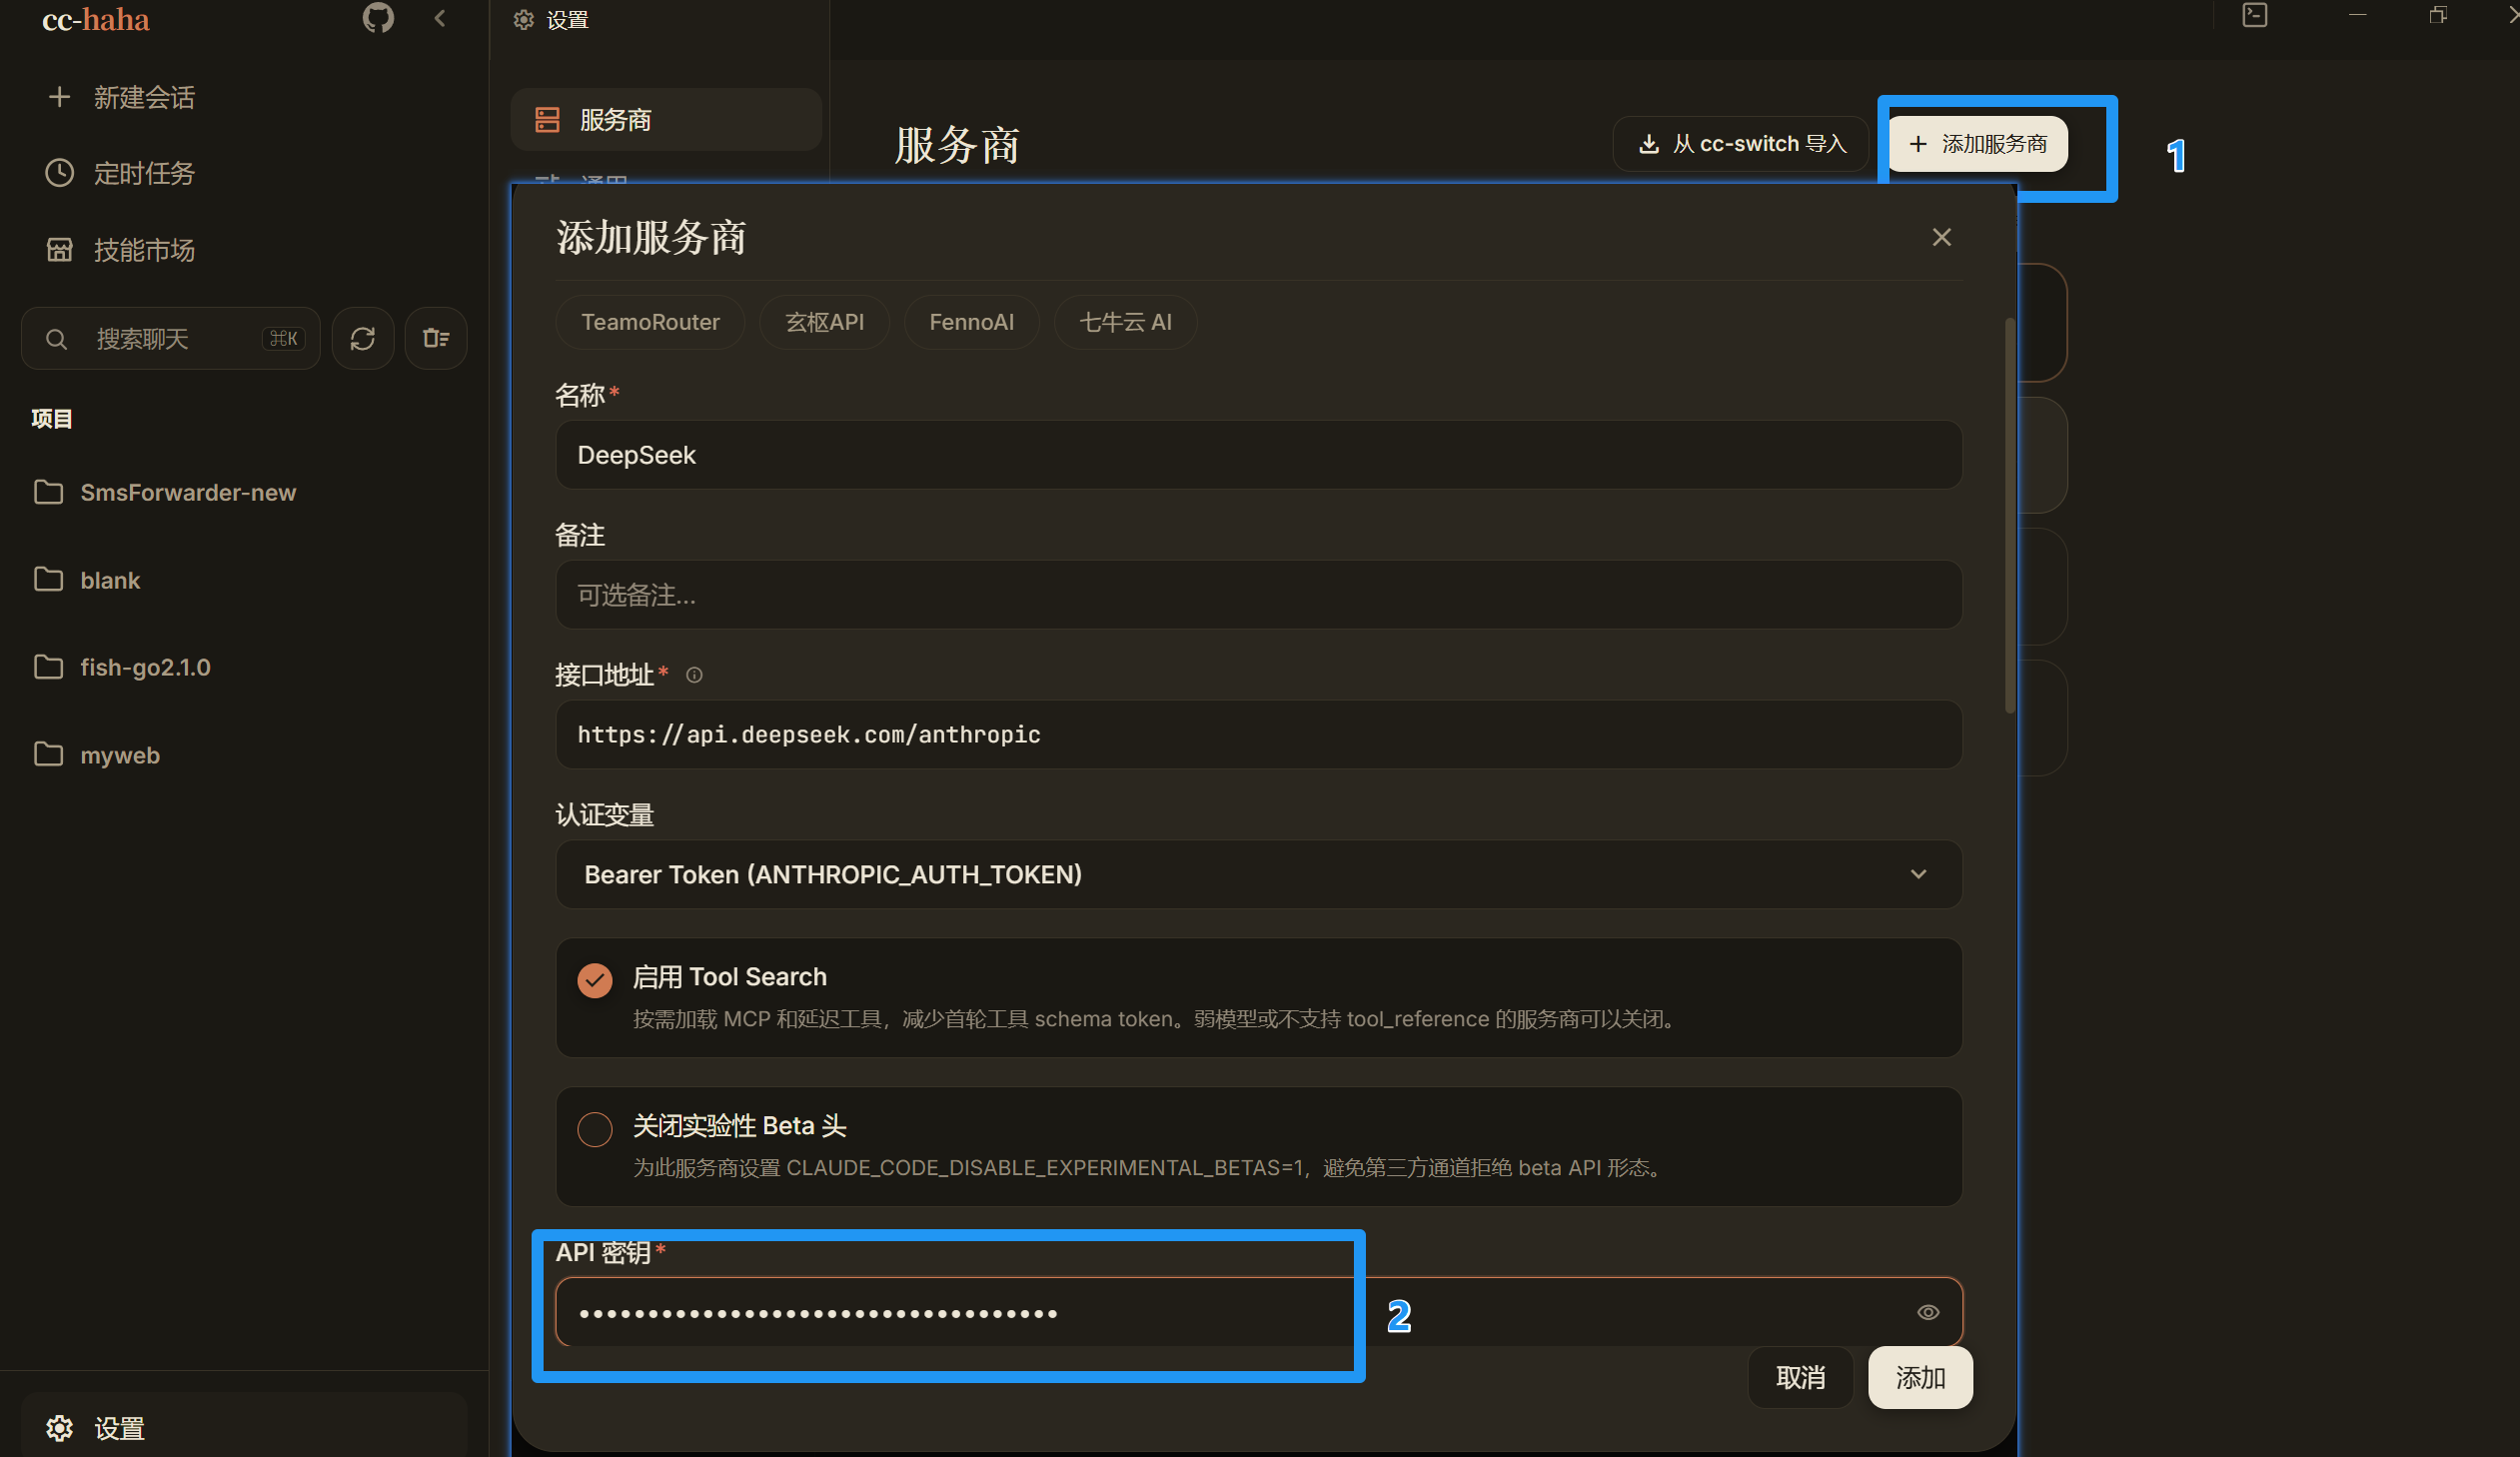Open 技能市场 skill market
Image resolution: width=2520 pixels, height=1457 pixels.
[x=121, y=250]
